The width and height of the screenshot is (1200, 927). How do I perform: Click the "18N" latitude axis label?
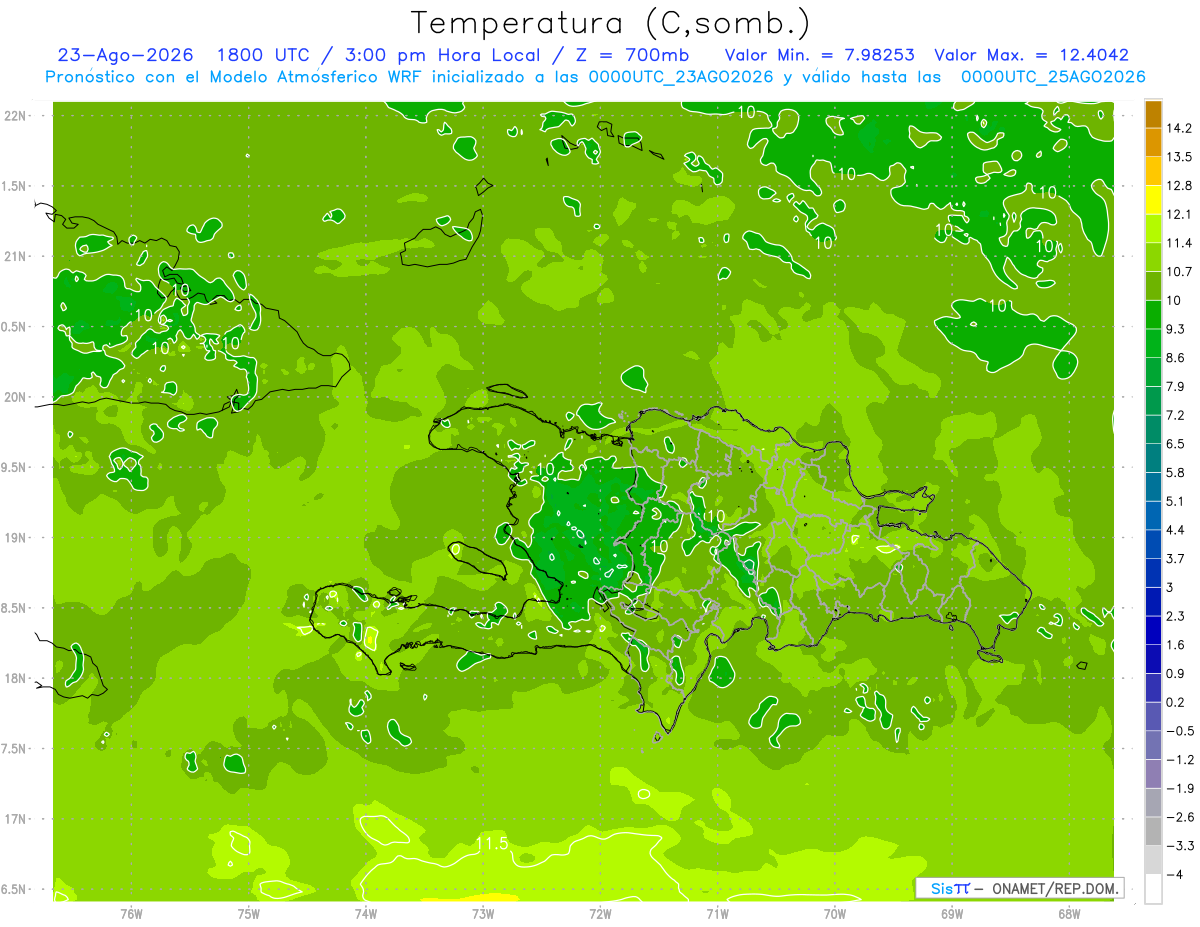click(x=16, y=678)
